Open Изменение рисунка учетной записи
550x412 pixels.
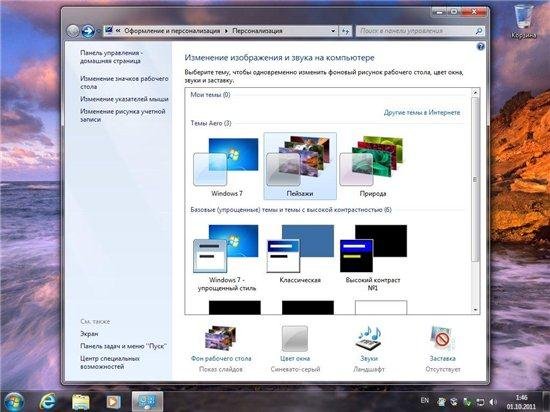point(122,115)
